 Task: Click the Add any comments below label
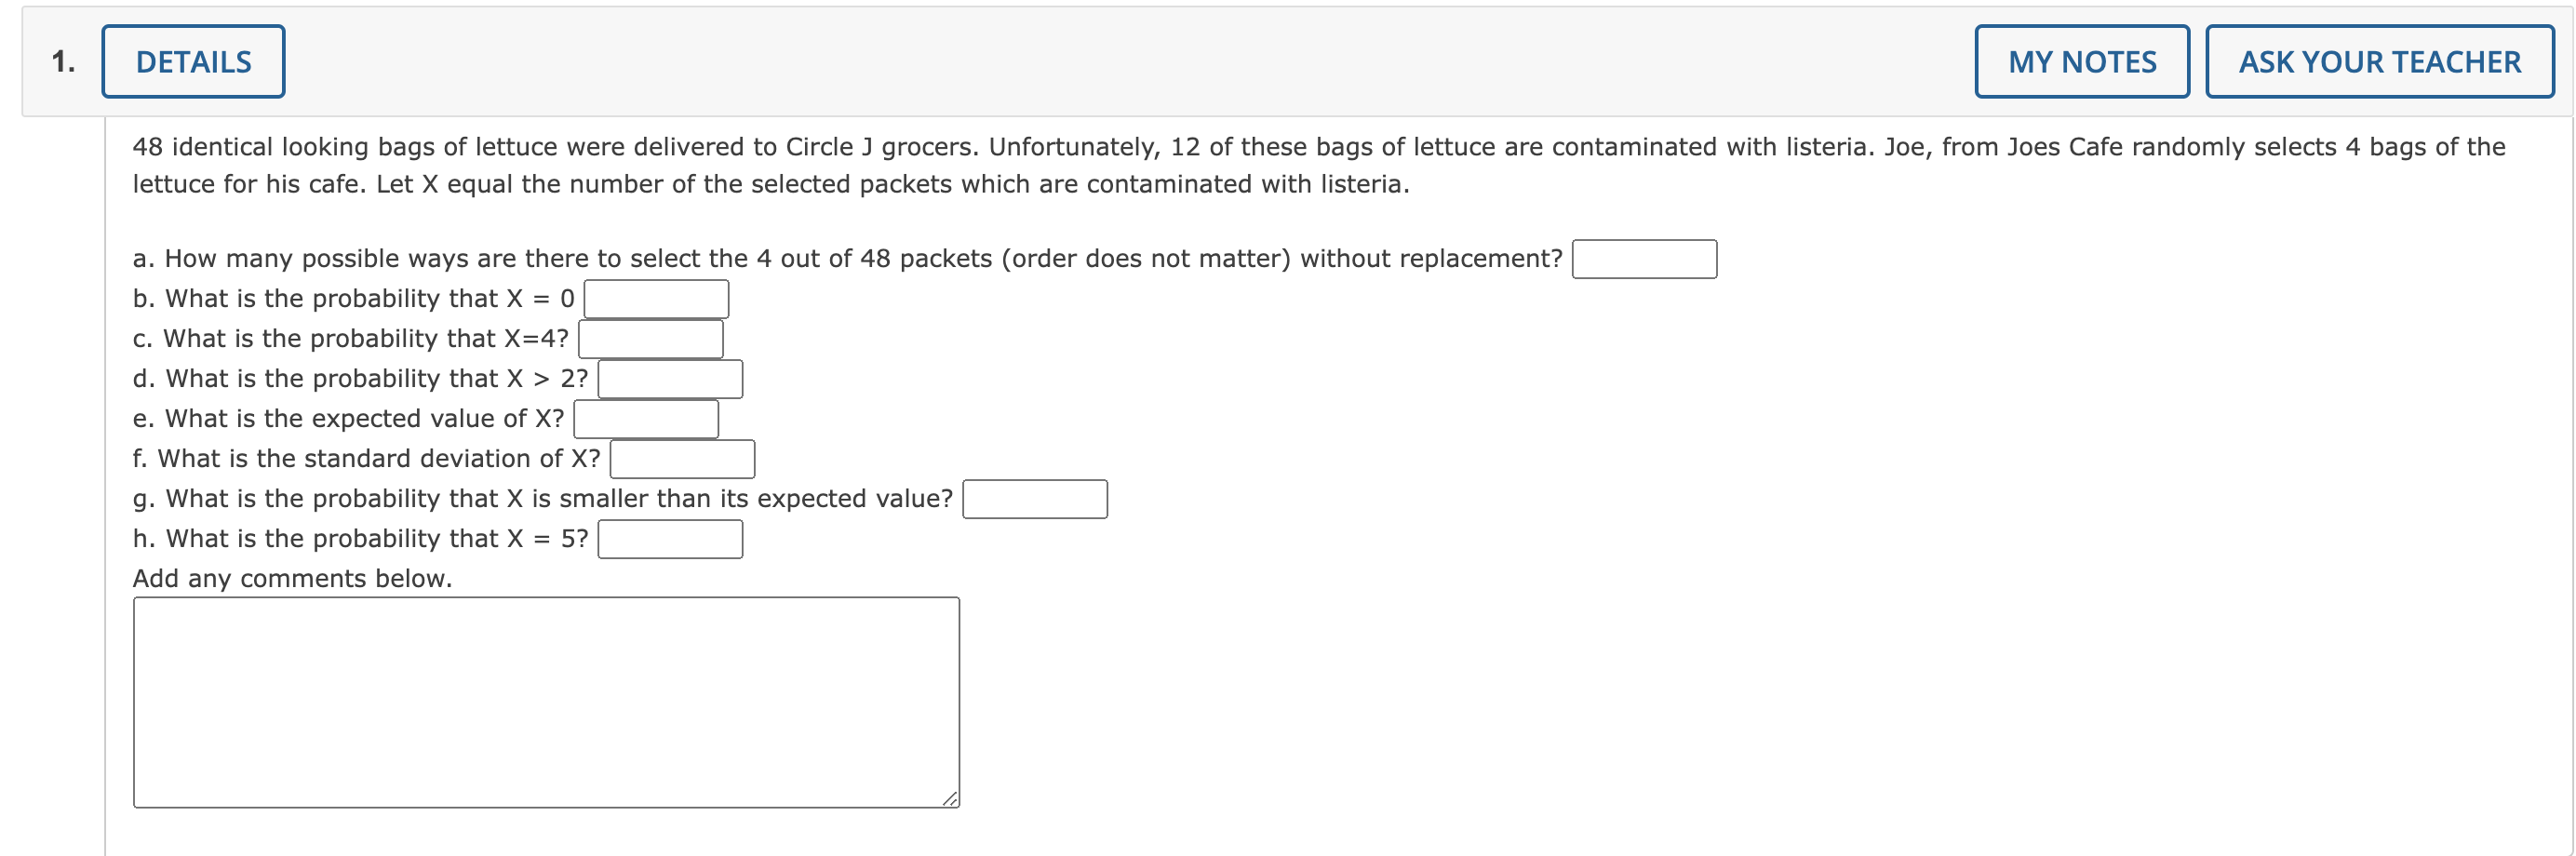tap(294, 577)
